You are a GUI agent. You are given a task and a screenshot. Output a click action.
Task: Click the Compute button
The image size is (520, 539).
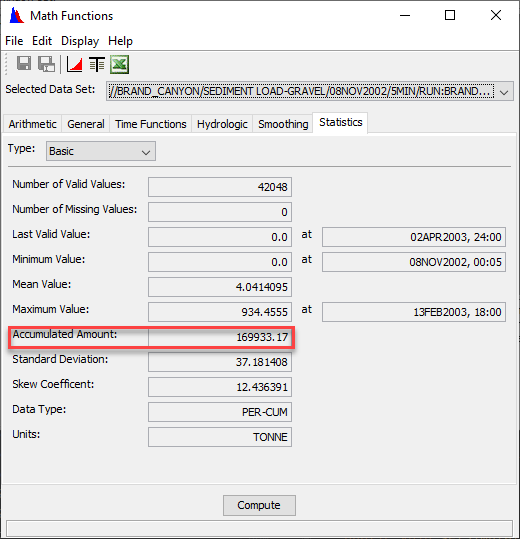point(259,505)
